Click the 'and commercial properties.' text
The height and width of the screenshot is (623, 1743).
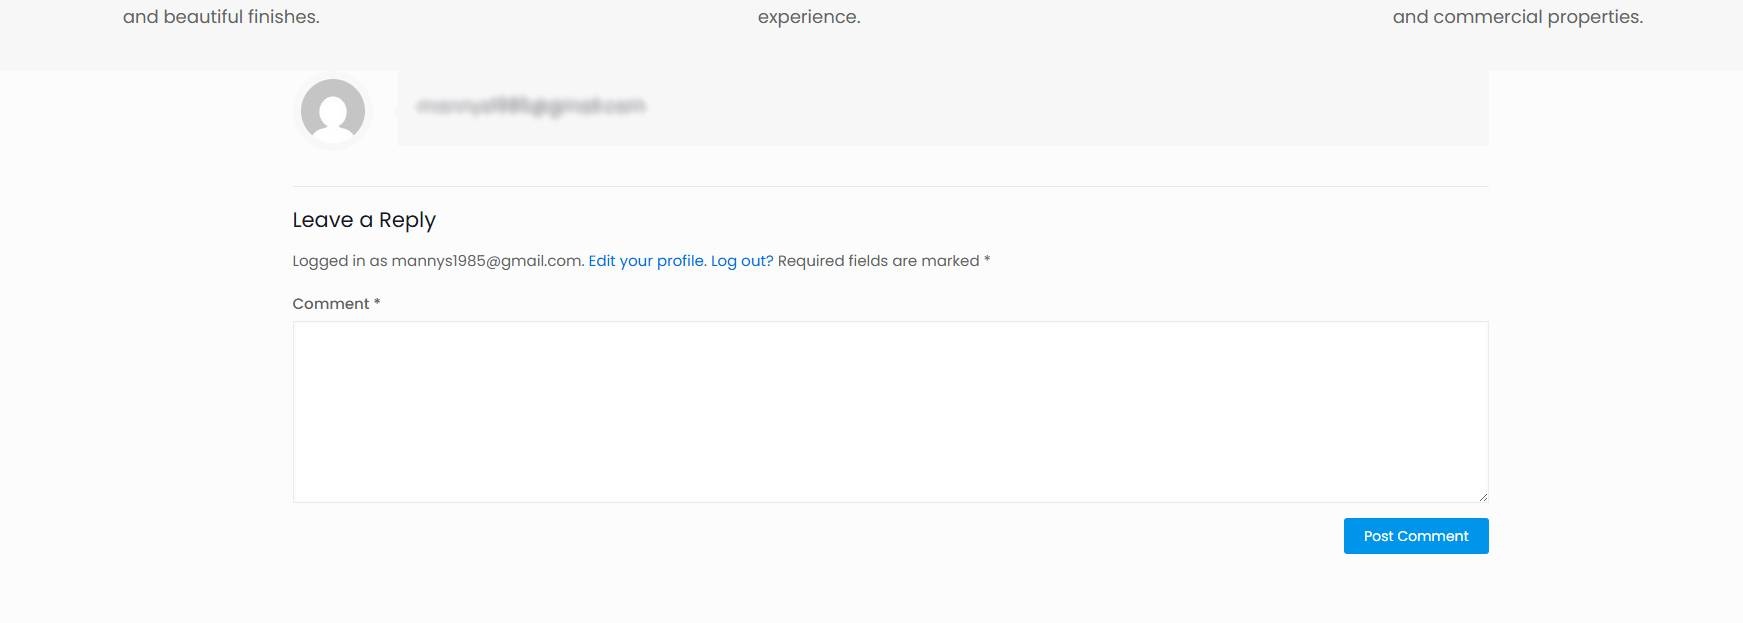(1517, 17)
